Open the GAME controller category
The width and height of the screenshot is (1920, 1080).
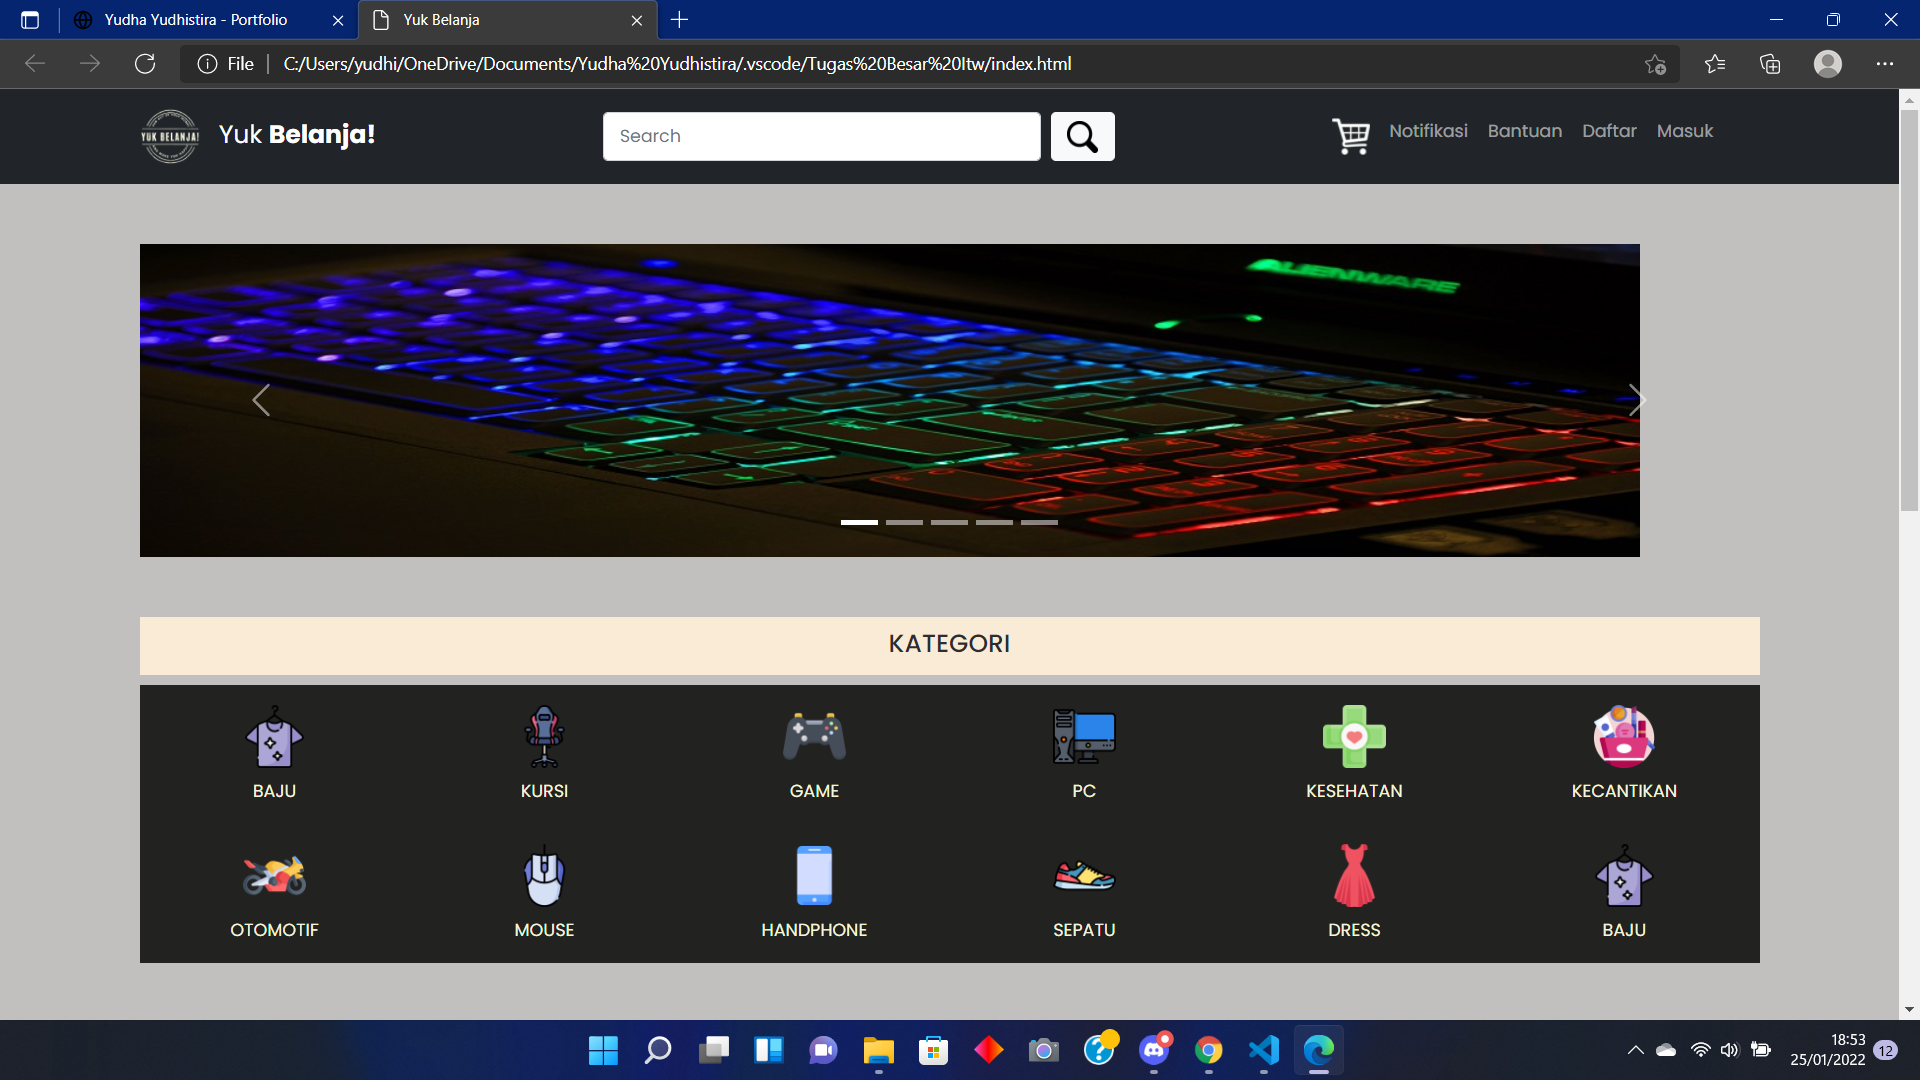(x=814, y=752)
